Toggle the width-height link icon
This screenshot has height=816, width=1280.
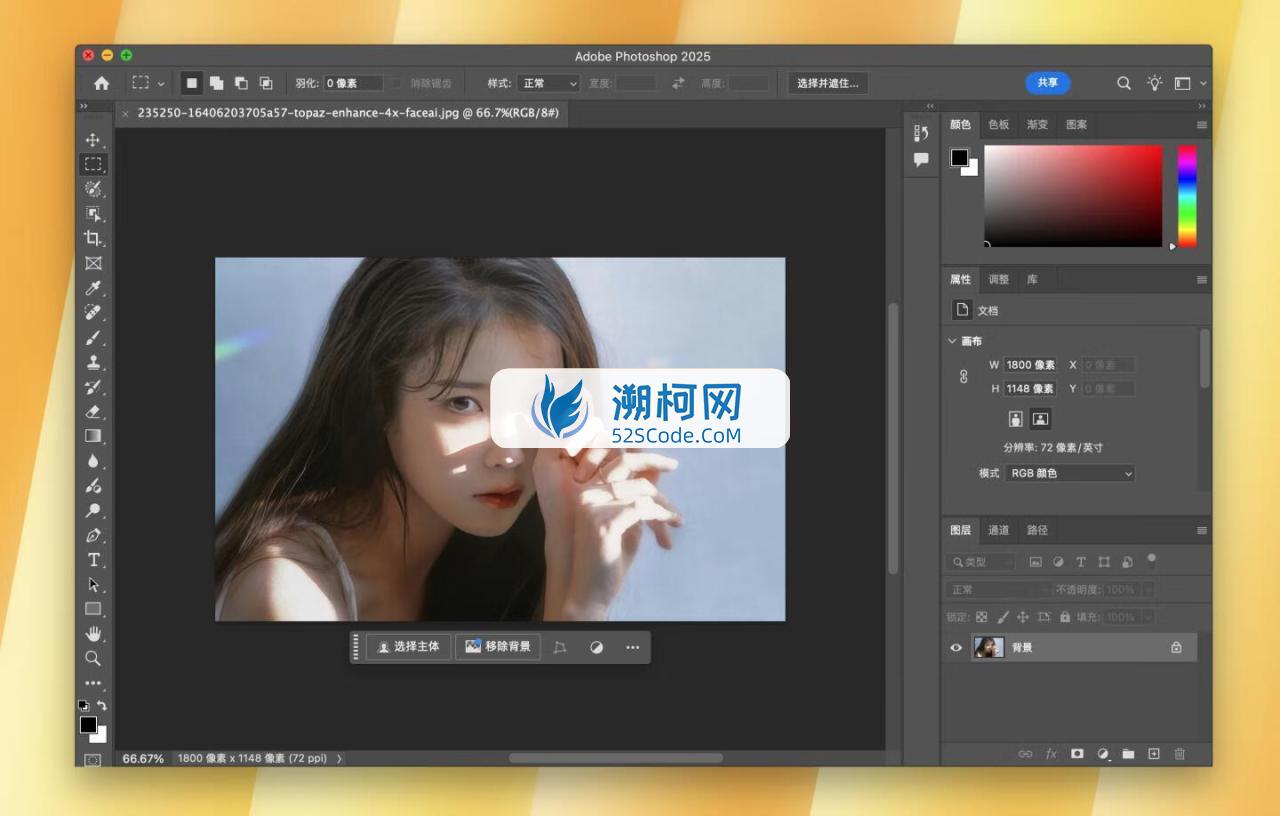[x=964, y=376]
